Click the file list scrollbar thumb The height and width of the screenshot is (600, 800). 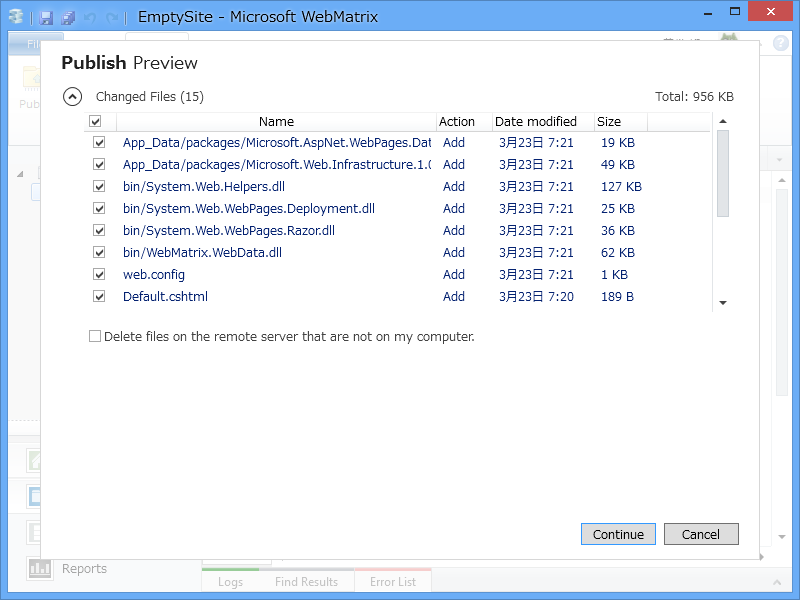pyautogui.click(x=722, y=173)
